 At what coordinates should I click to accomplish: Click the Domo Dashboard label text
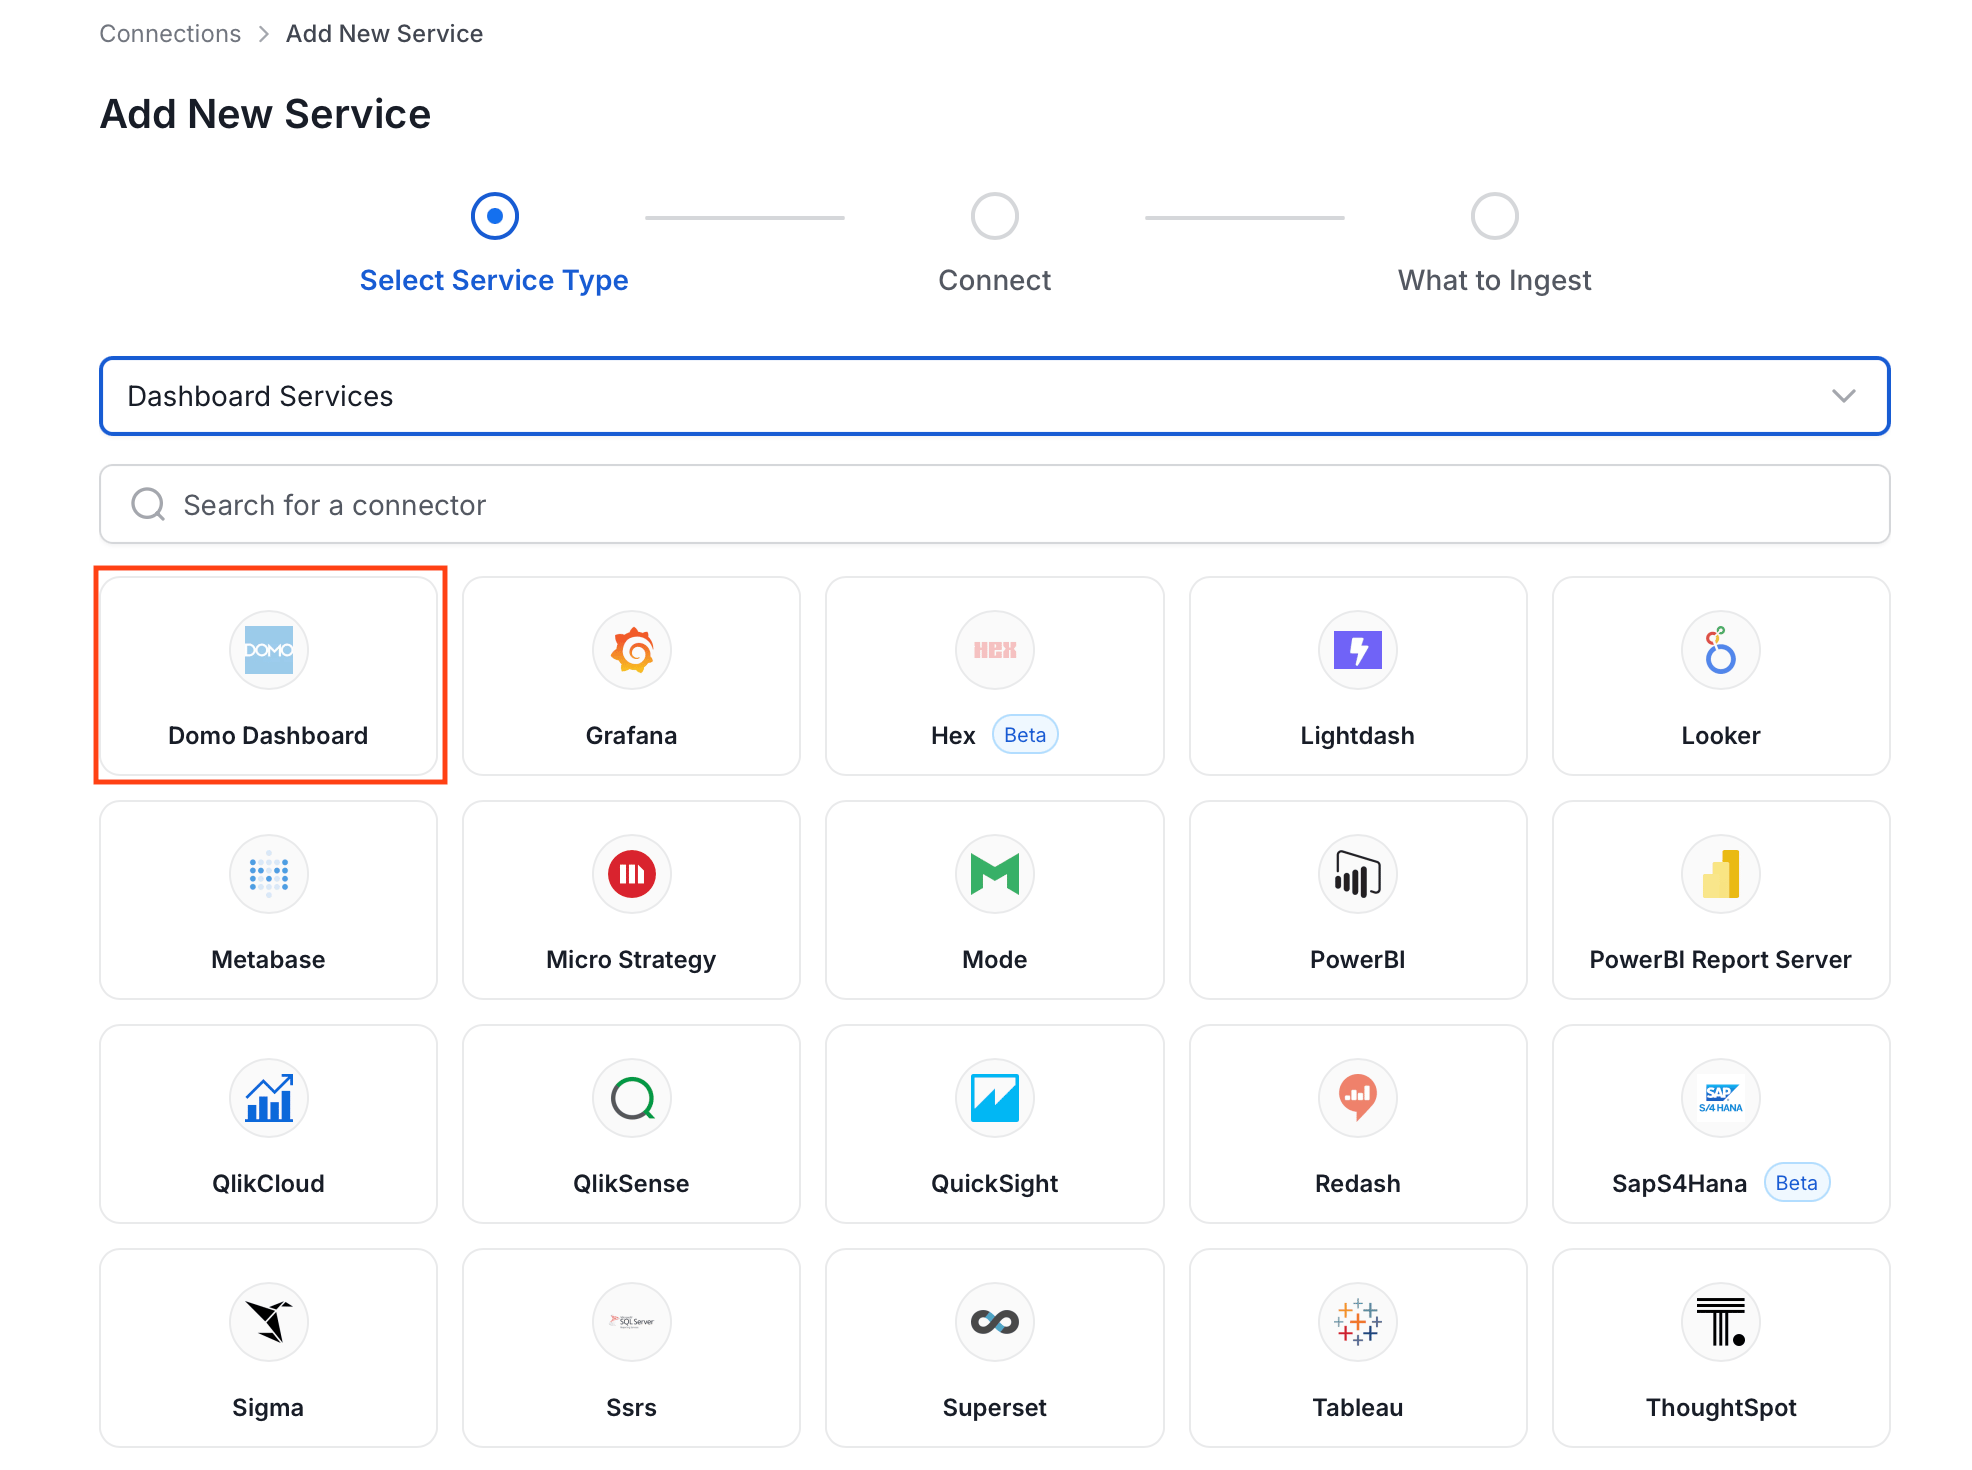pyautogui.click(x=268, y=735)
